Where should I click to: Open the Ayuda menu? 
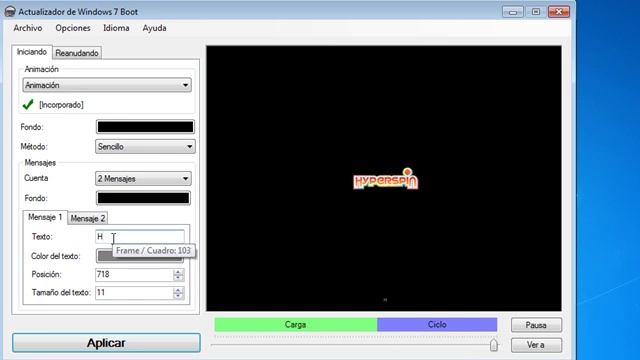pyautogui.click(x=154, y=28)
